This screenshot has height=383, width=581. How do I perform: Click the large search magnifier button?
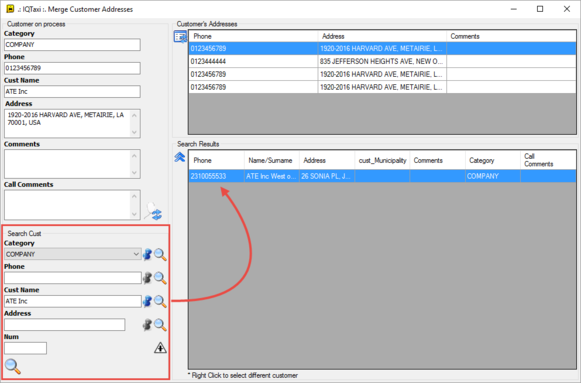[13, 366]
